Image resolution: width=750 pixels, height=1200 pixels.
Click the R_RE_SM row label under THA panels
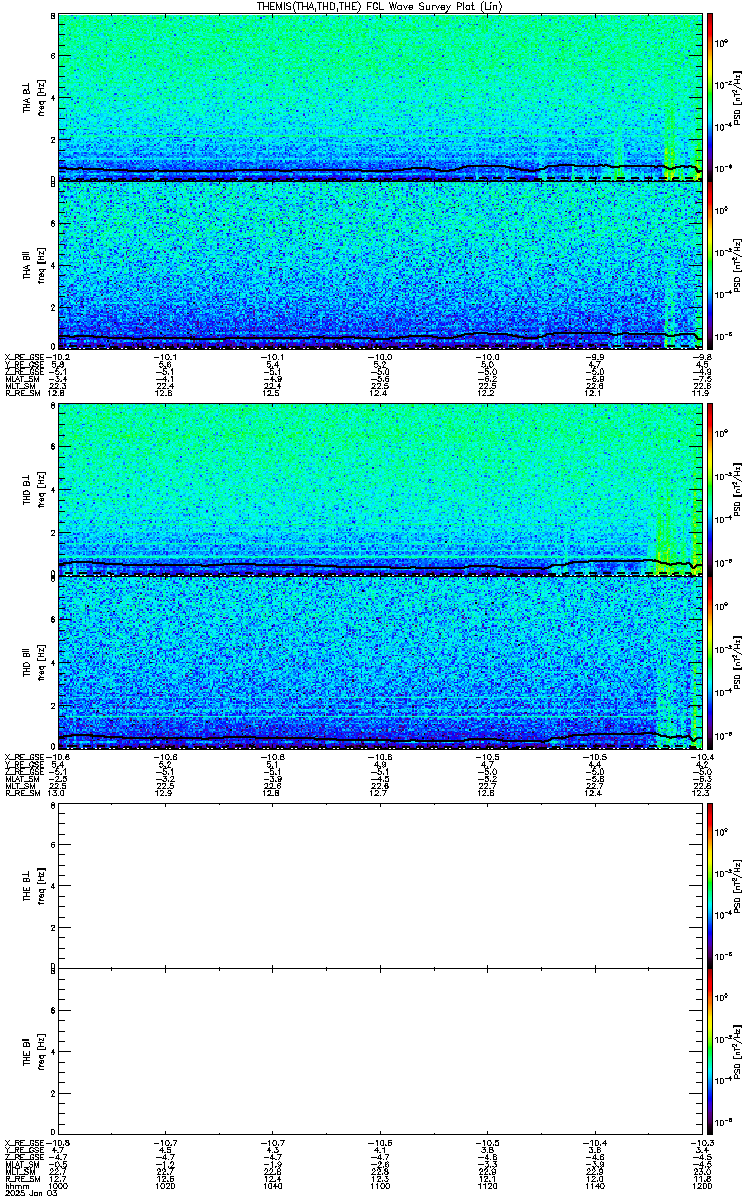pos(21,393)
